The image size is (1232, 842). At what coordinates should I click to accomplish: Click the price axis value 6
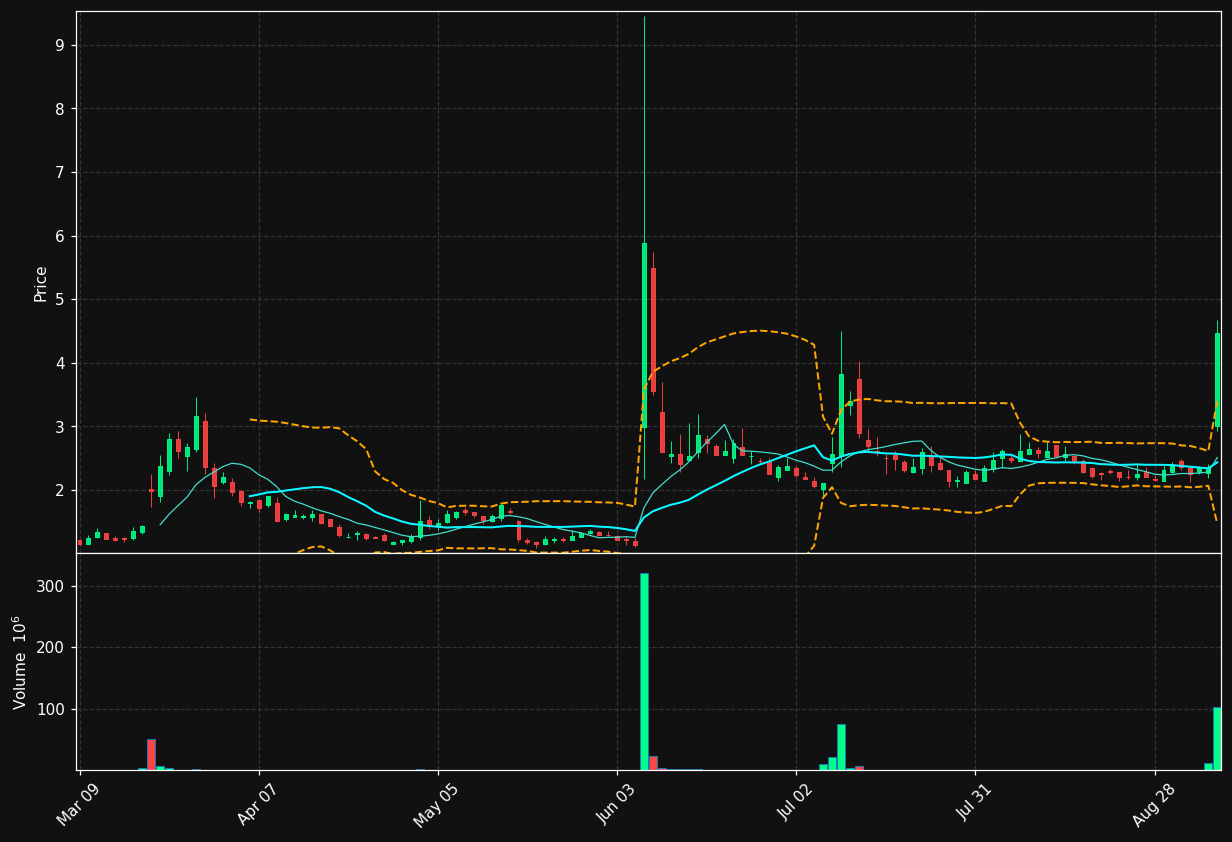(x=60, y=237)
